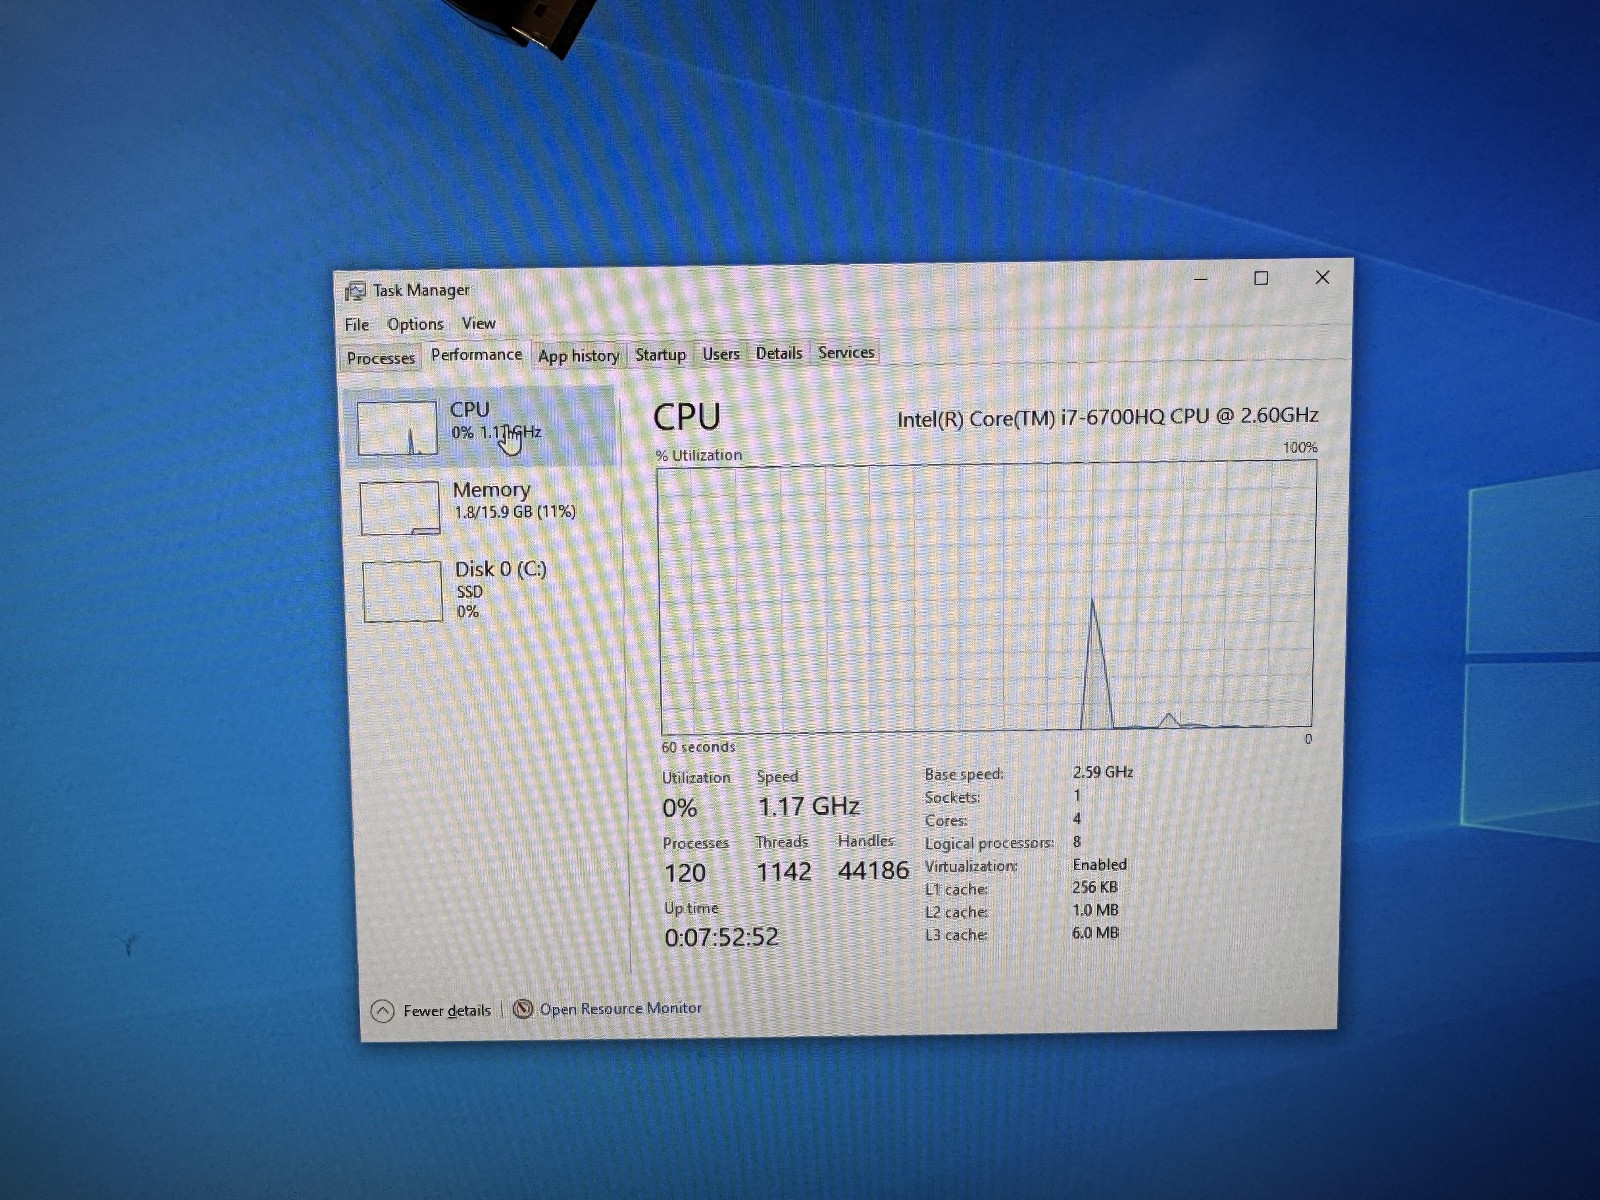
Task: Switch to the Performance tab
Action: click(476, 355)
